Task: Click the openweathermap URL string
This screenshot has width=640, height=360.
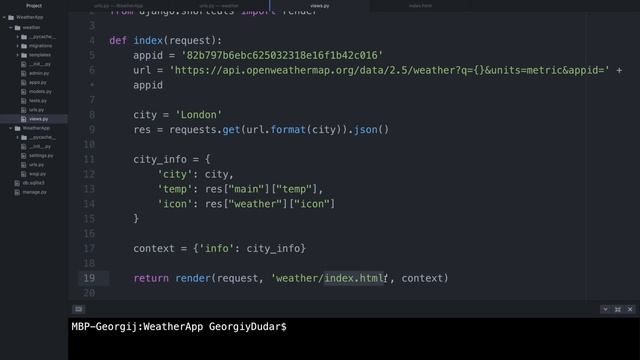Action: click(389, 70)
